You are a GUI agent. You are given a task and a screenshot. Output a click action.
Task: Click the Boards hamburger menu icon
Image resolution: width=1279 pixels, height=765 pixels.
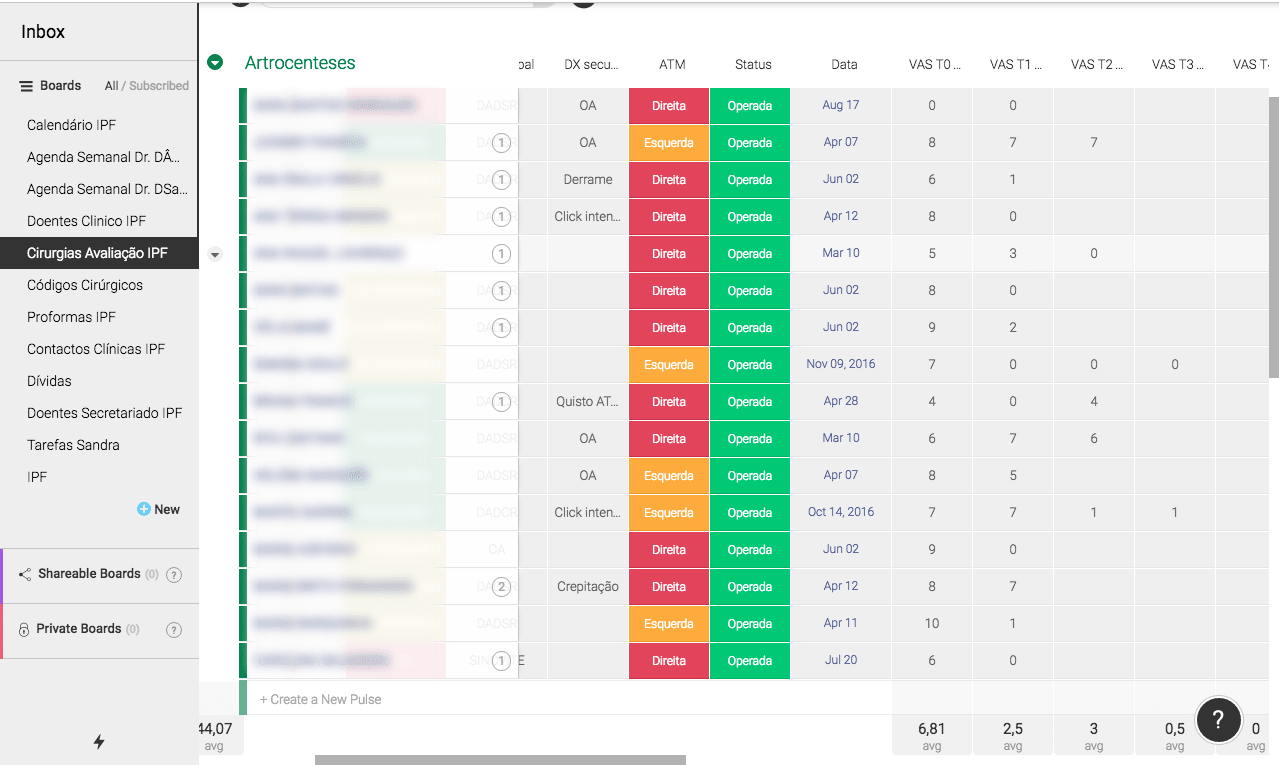click(27, 86)
